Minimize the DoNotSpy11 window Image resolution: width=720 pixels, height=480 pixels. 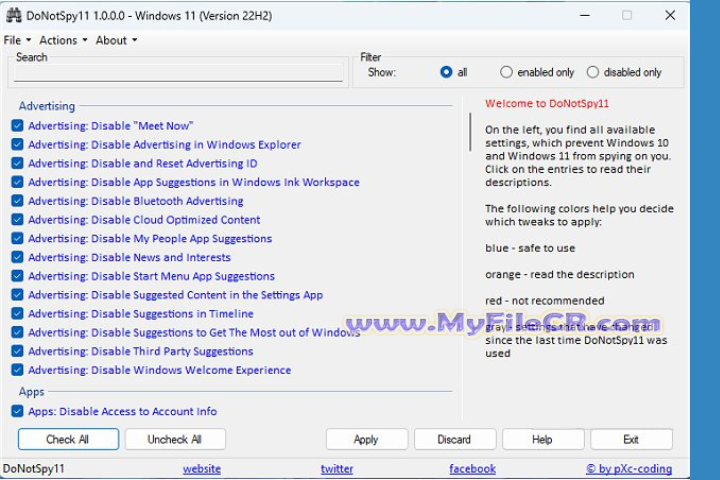click(585, 15)
